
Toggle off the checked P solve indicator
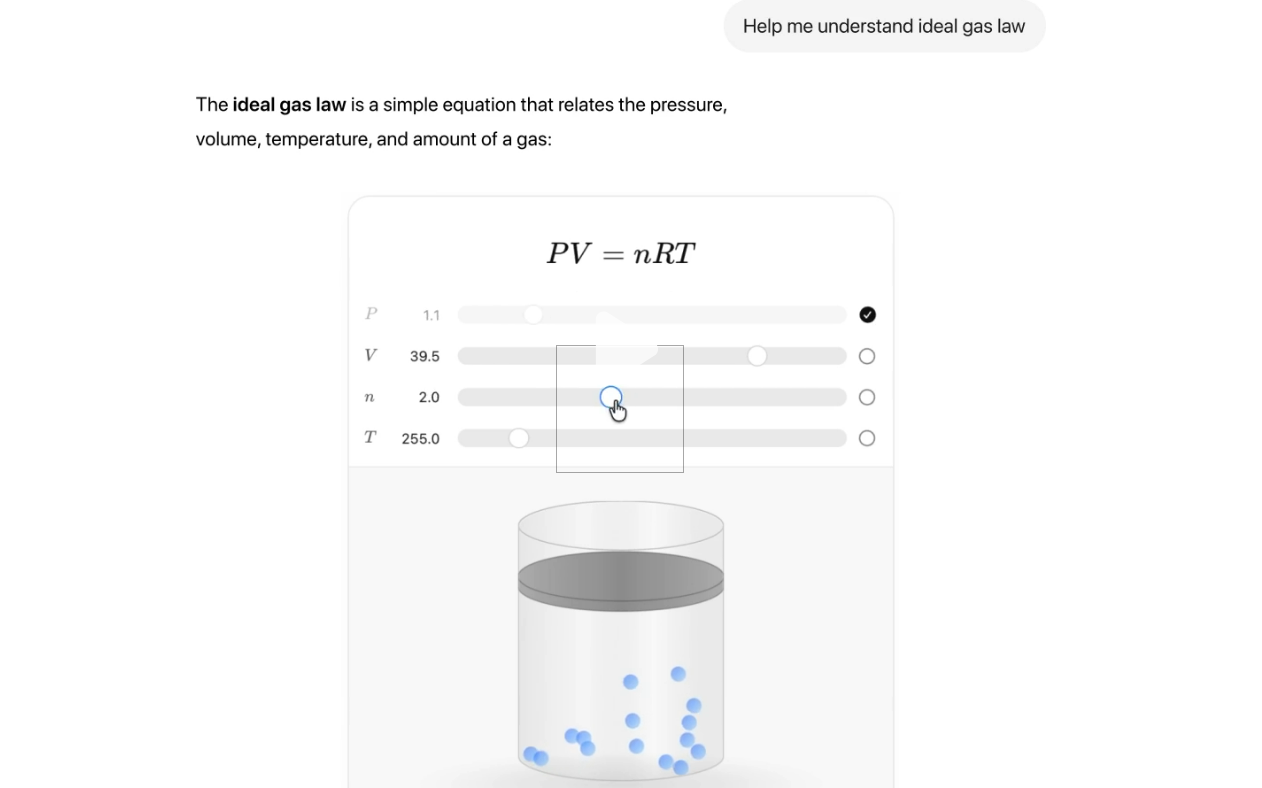[x=866, y=315]
